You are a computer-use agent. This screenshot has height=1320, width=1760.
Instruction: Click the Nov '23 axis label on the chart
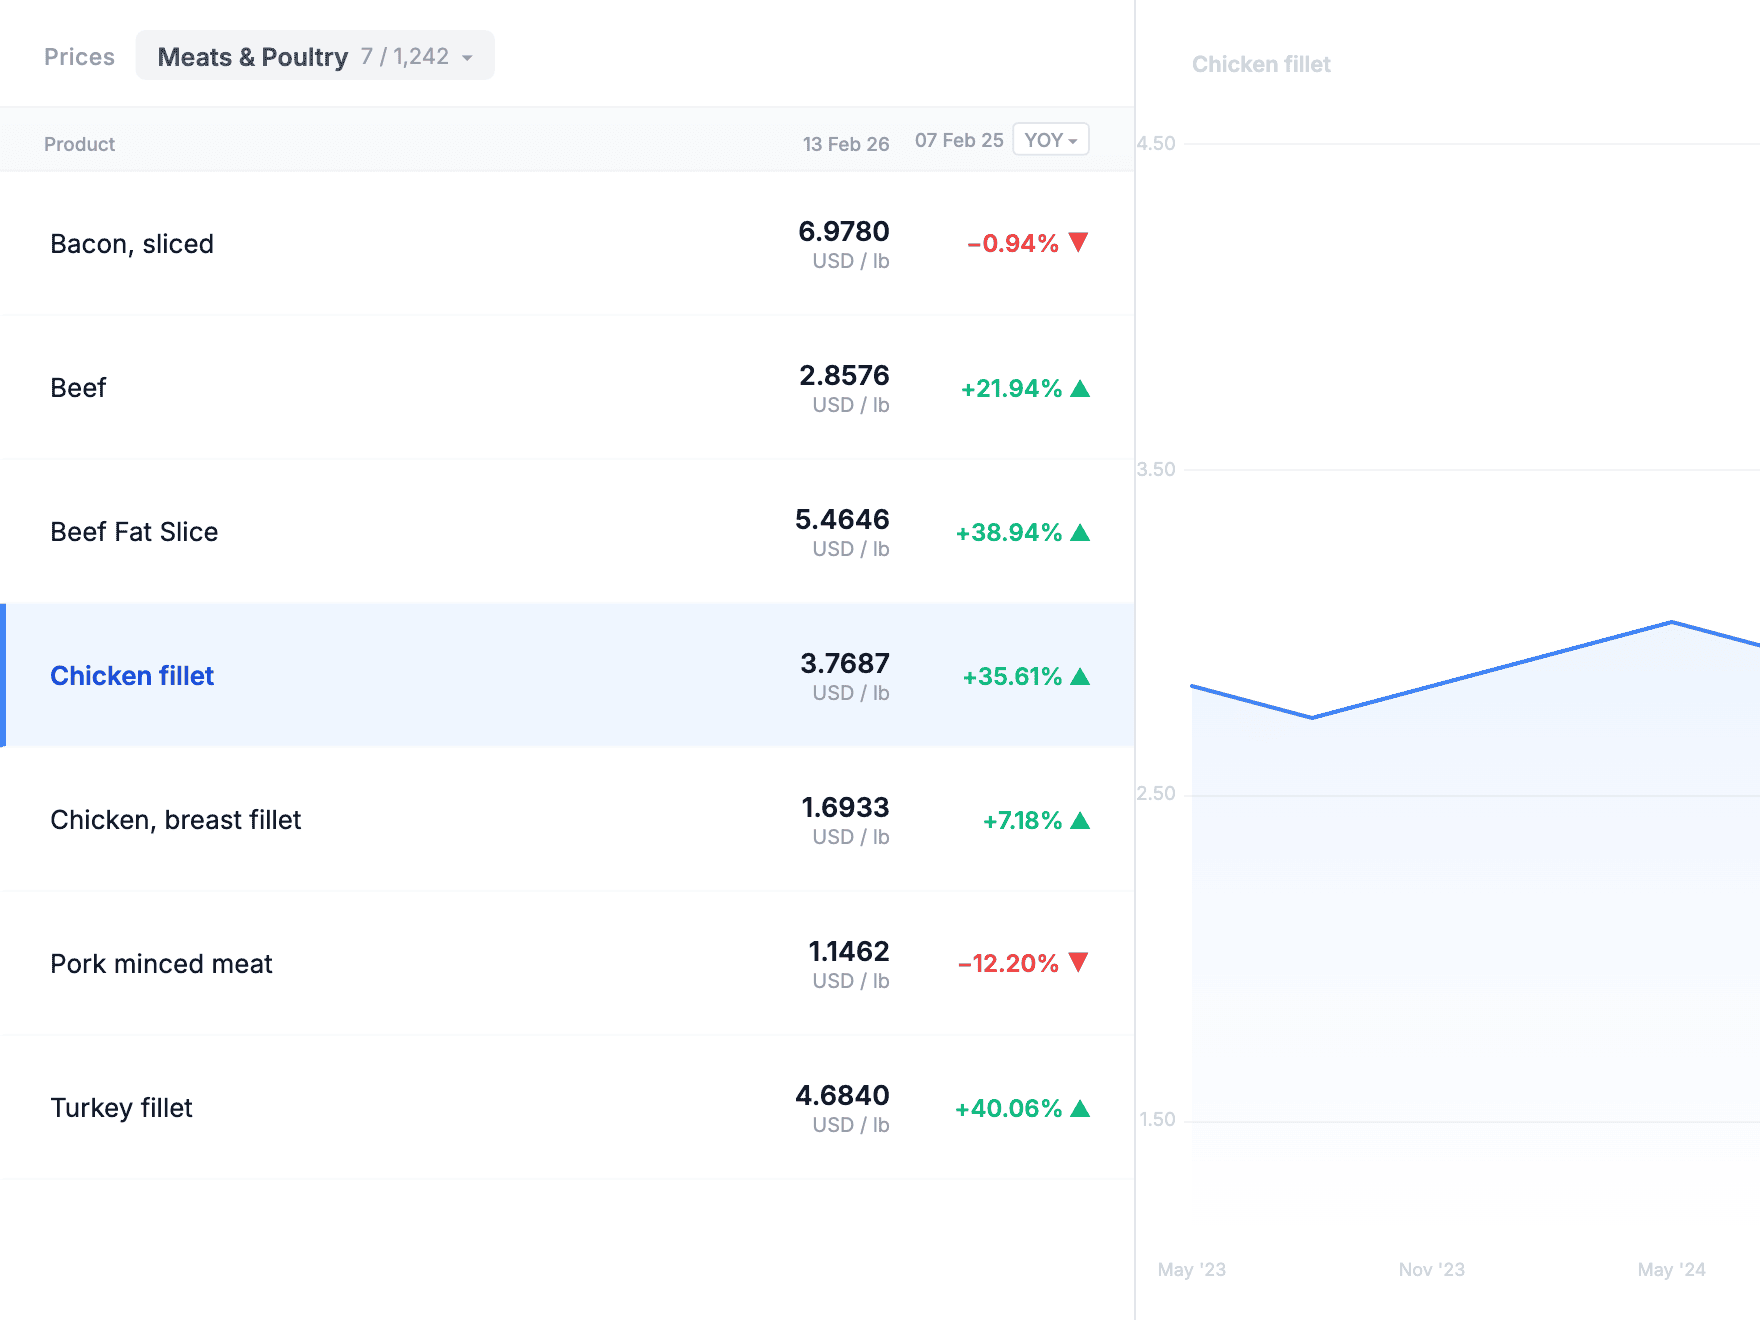[x=1432, y=1269]
